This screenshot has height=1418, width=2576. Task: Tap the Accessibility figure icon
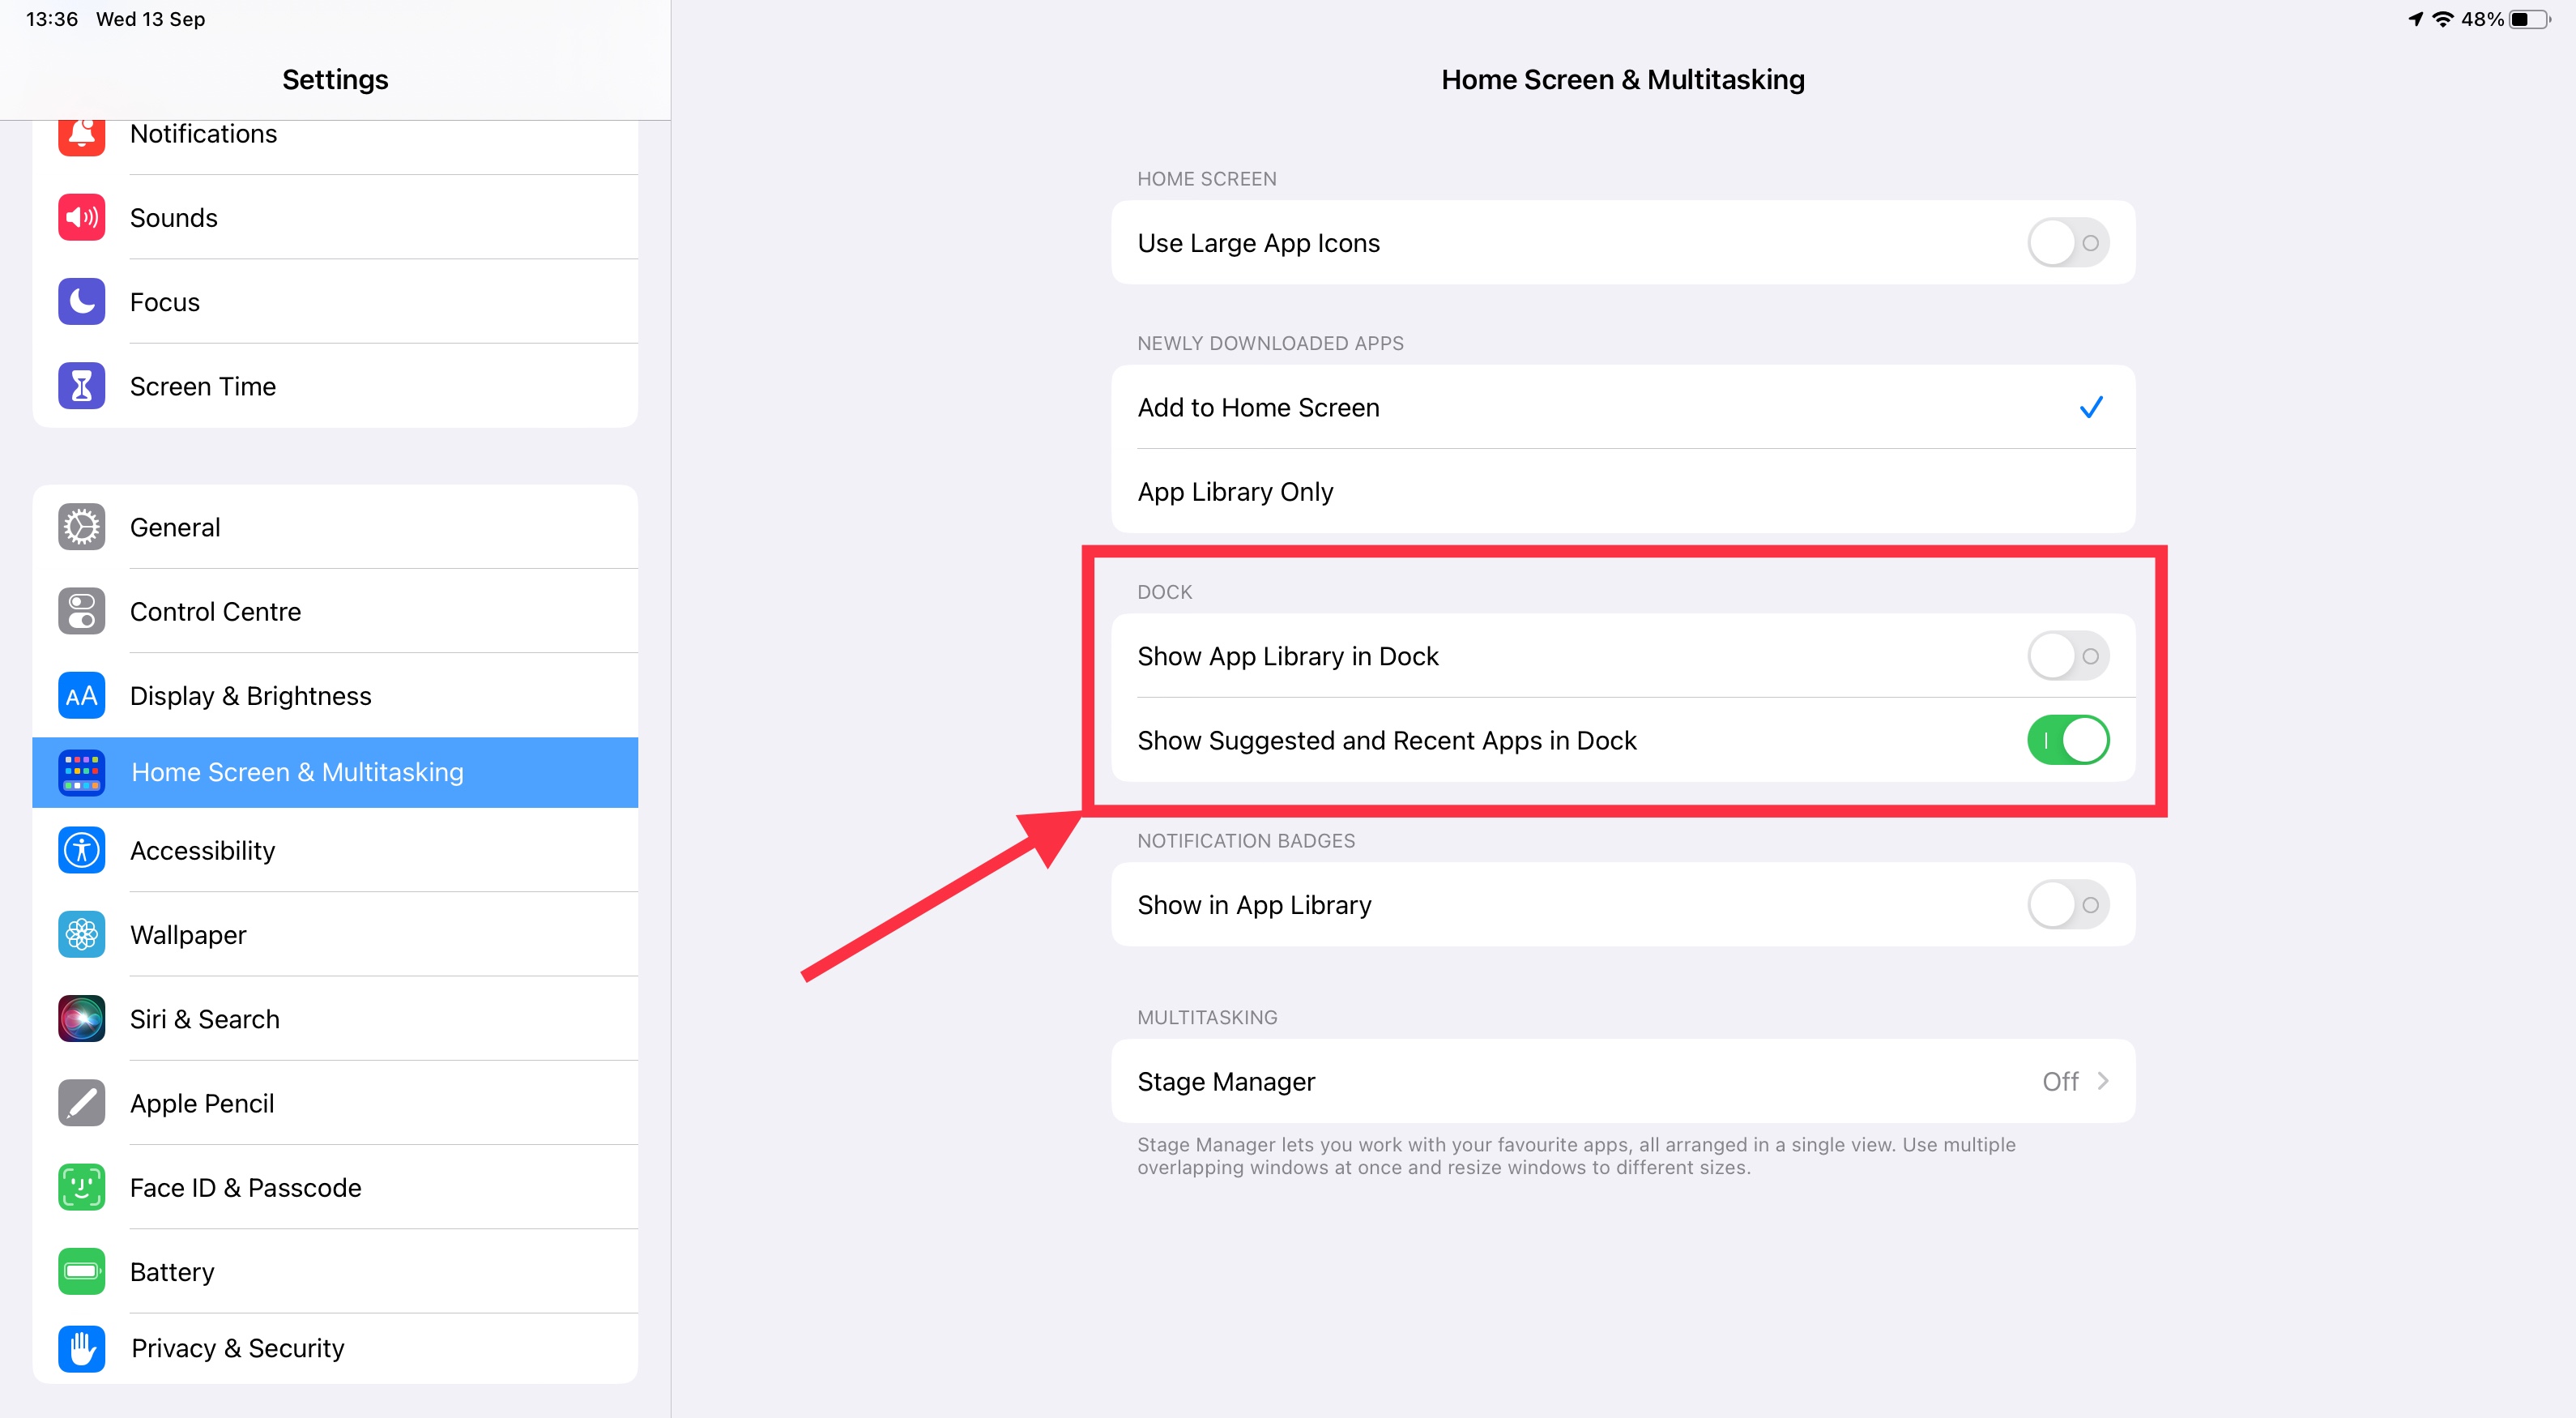coord(81,850)
